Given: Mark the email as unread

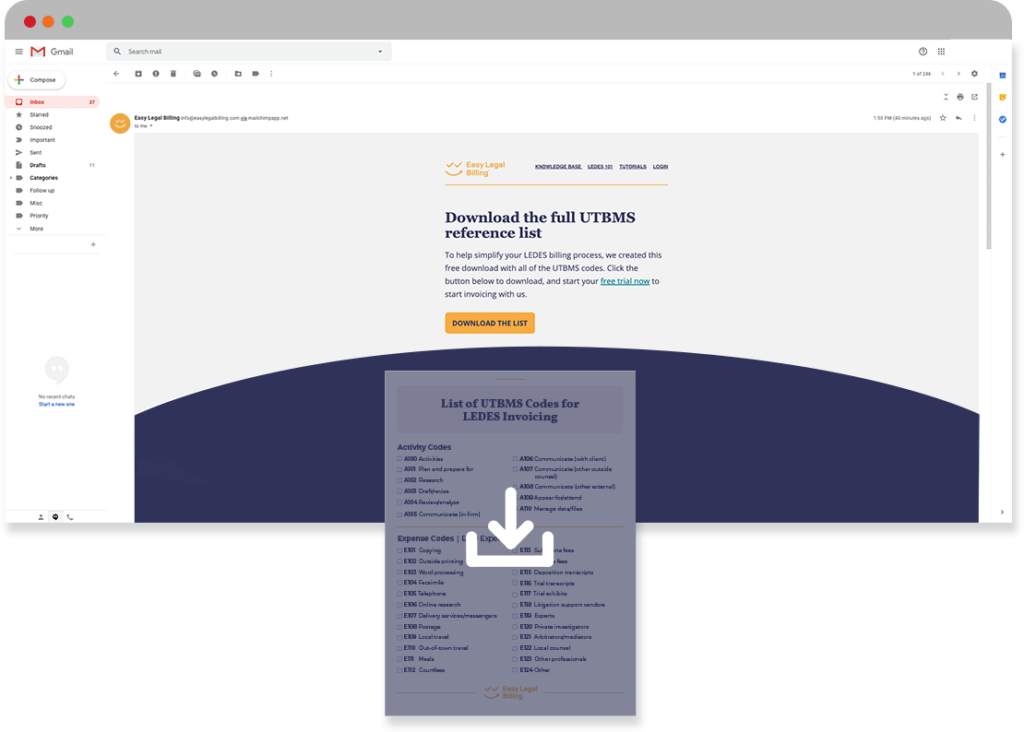Looking at the screenshot, I should (197, 74).
